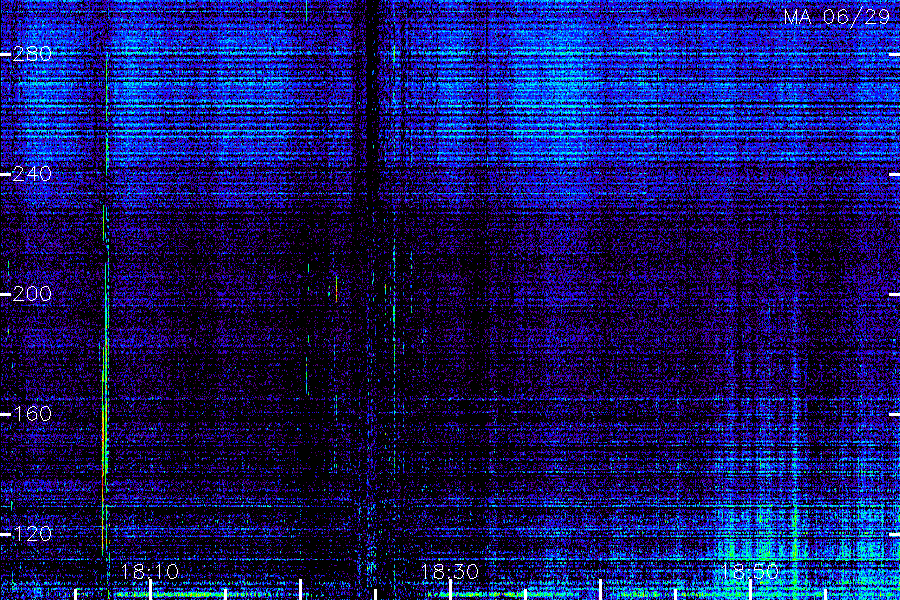Click the 120 frequency axis label

[x=32, y=534]
